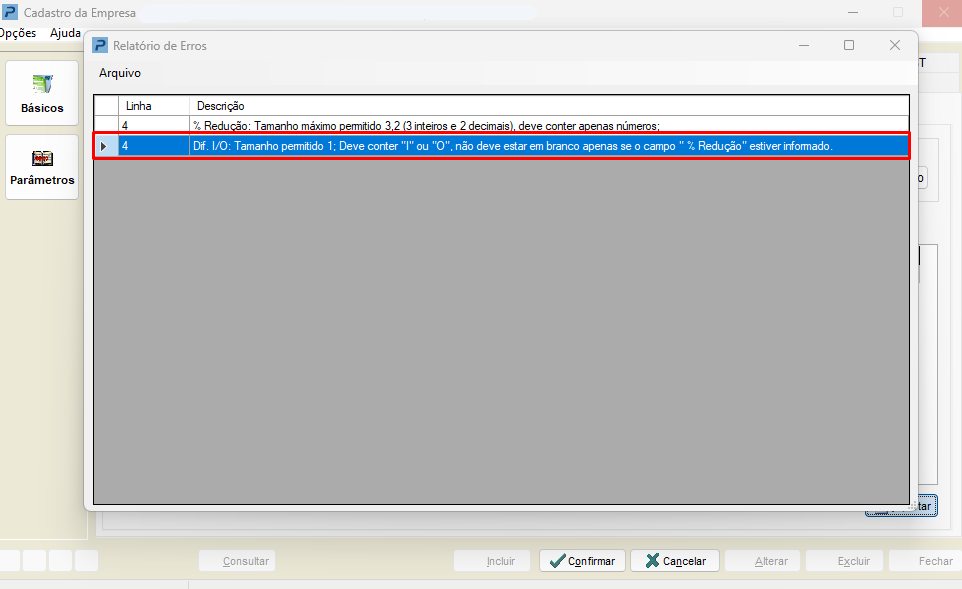962x589 pixels.
Task: Click the Cancelar button
Action: (x=675, y=561)
